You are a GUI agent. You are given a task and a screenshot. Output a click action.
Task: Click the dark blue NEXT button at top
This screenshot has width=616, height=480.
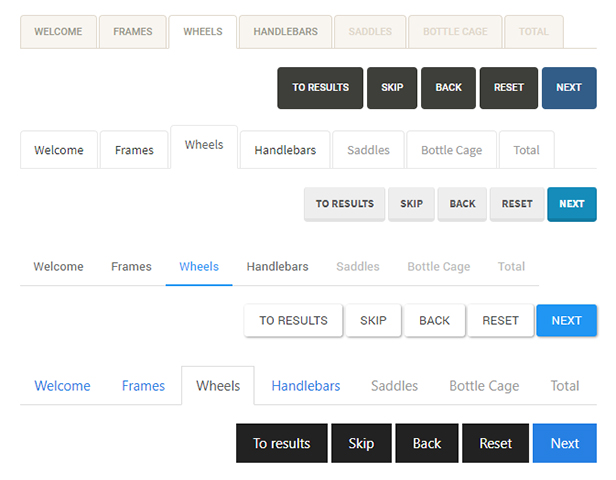coord(569,88)
